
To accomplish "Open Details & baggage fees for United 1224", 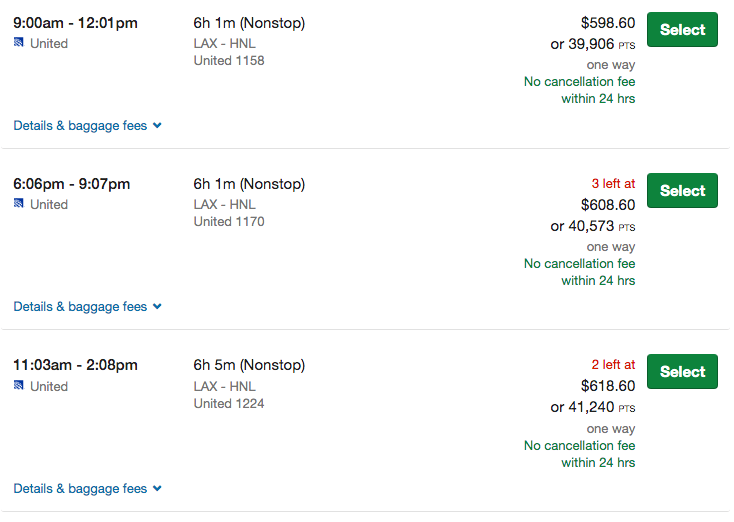I will pos(87,489).
